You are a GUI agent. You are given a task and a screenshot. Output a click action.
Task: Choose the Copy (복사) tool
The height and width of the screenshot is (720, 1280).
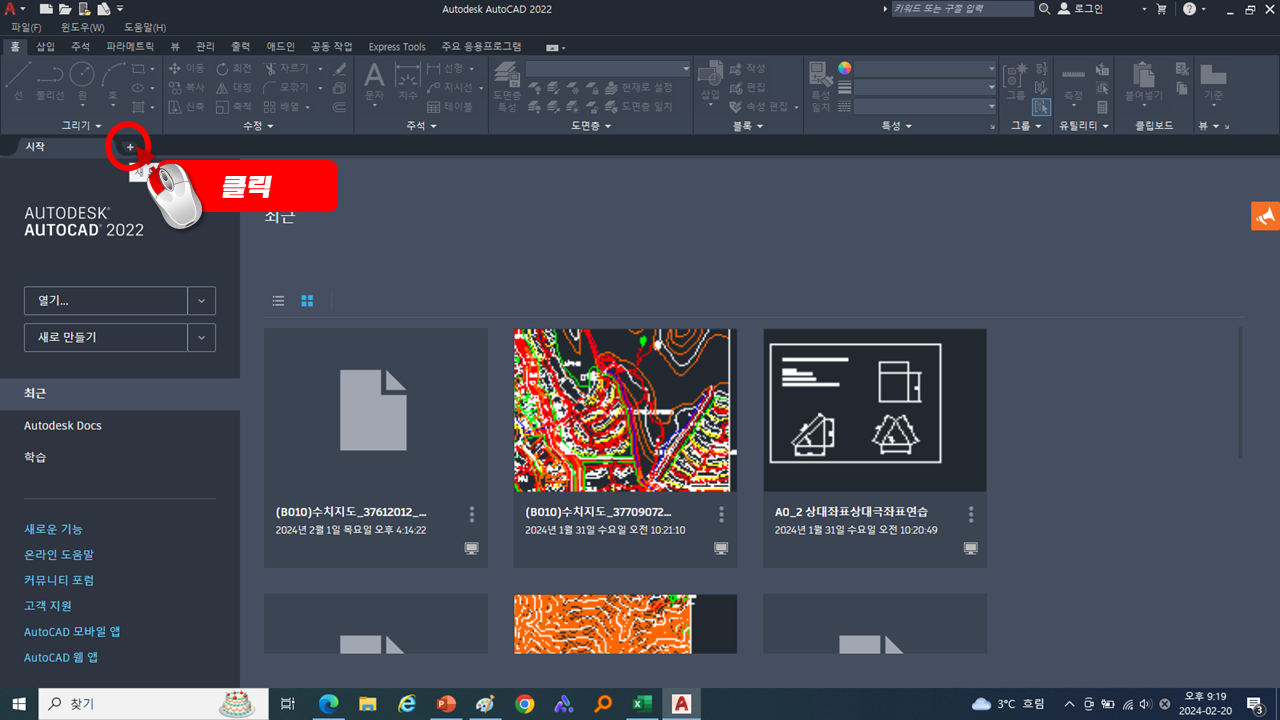tap(187, 88)
